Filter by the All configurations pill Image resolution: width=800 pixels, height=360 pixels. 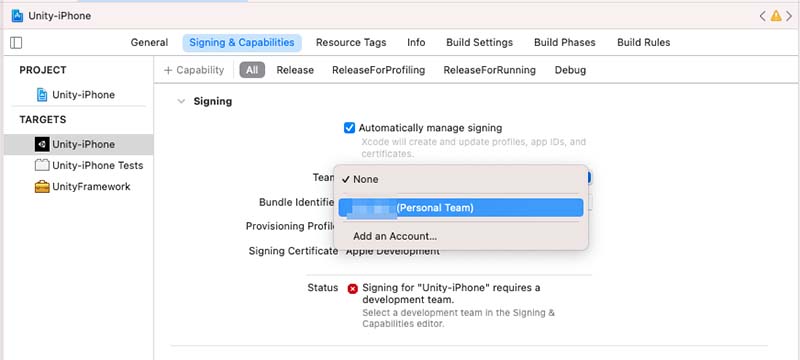coord(252,70)
